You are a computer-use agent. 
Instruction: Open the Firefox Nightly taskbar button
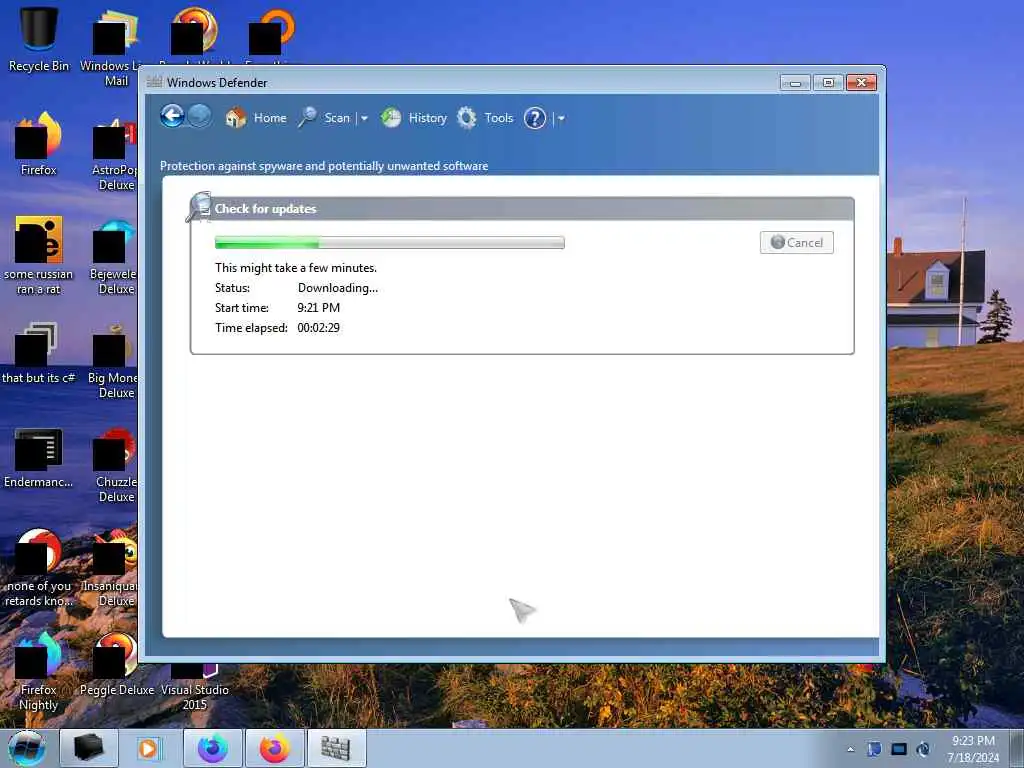[213, 748]
